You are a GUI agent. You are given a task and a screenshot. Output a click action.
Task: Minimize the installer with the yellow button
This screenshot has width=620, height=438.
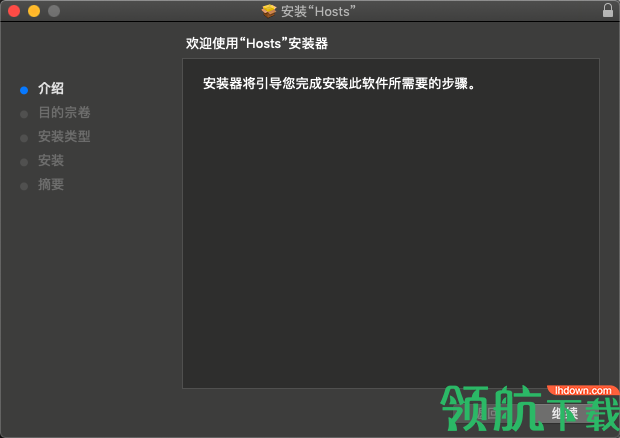[x=34, y=11]
